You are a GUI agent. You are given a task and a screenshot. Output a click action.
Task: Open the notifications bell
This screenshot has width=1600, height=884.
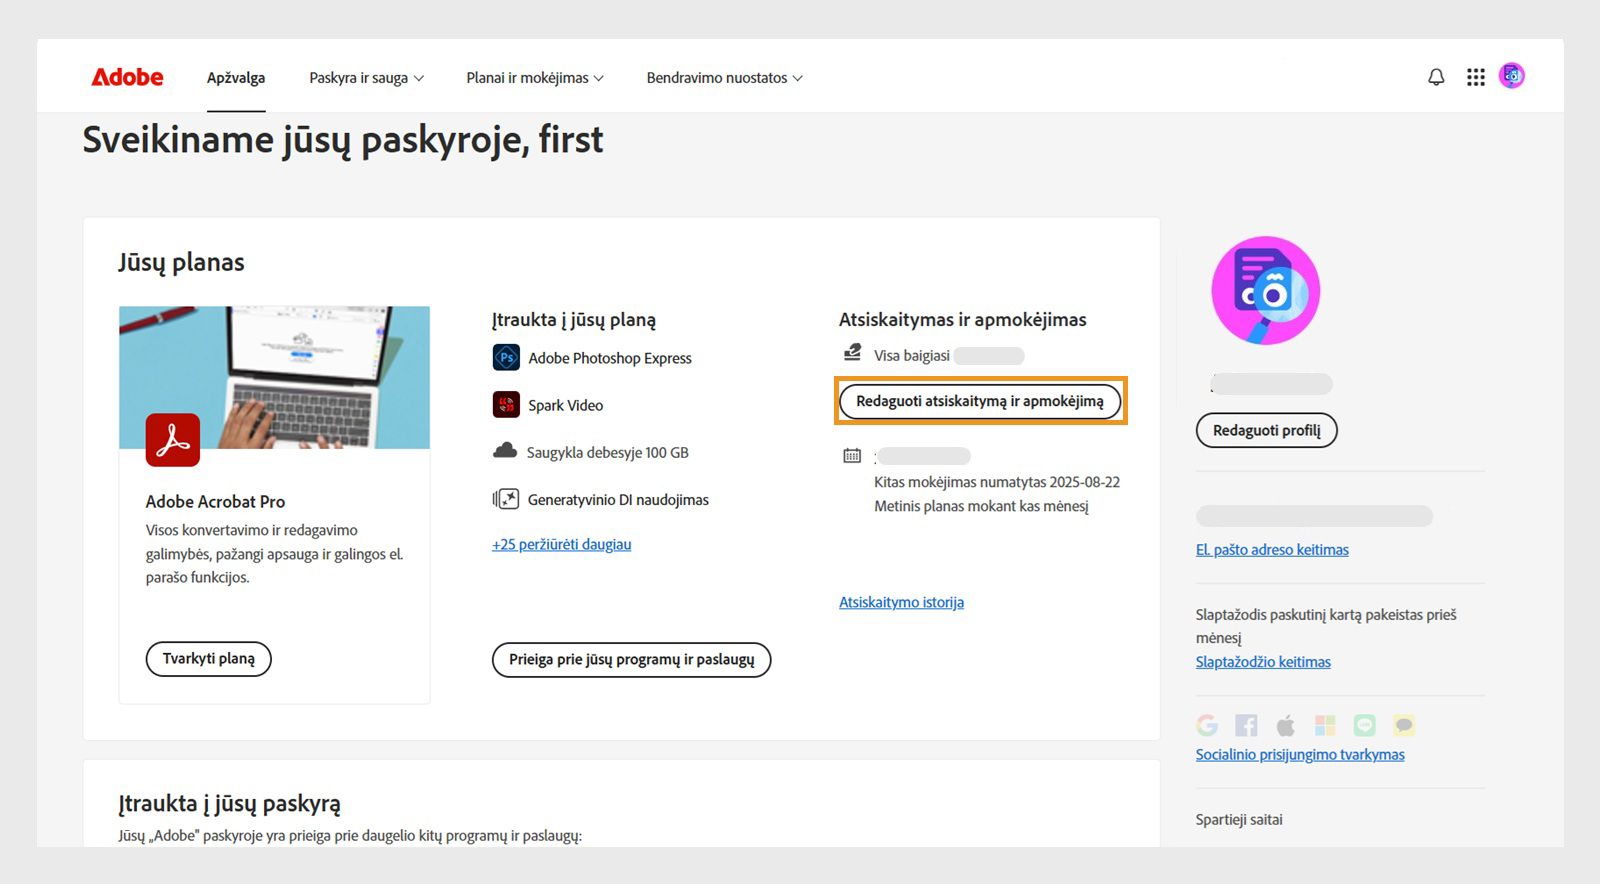click(1436, 77)
